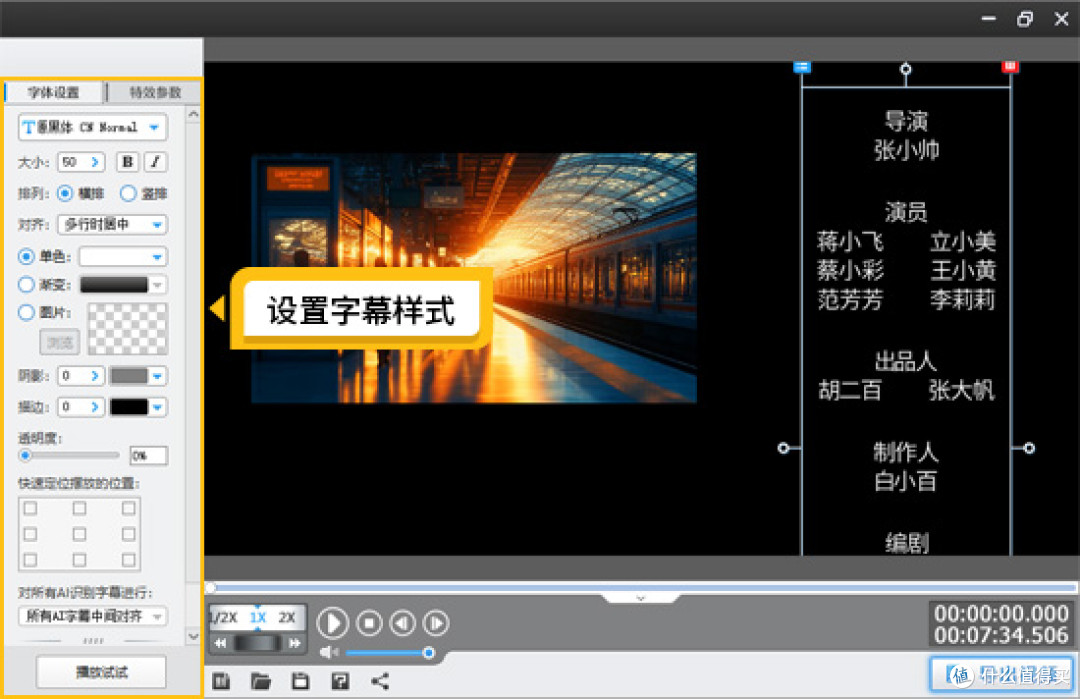Check the bottom-right subtitle position box
Image resolution: width=1080 pixels, height=699 pixels.
click(x=128, y=559)
